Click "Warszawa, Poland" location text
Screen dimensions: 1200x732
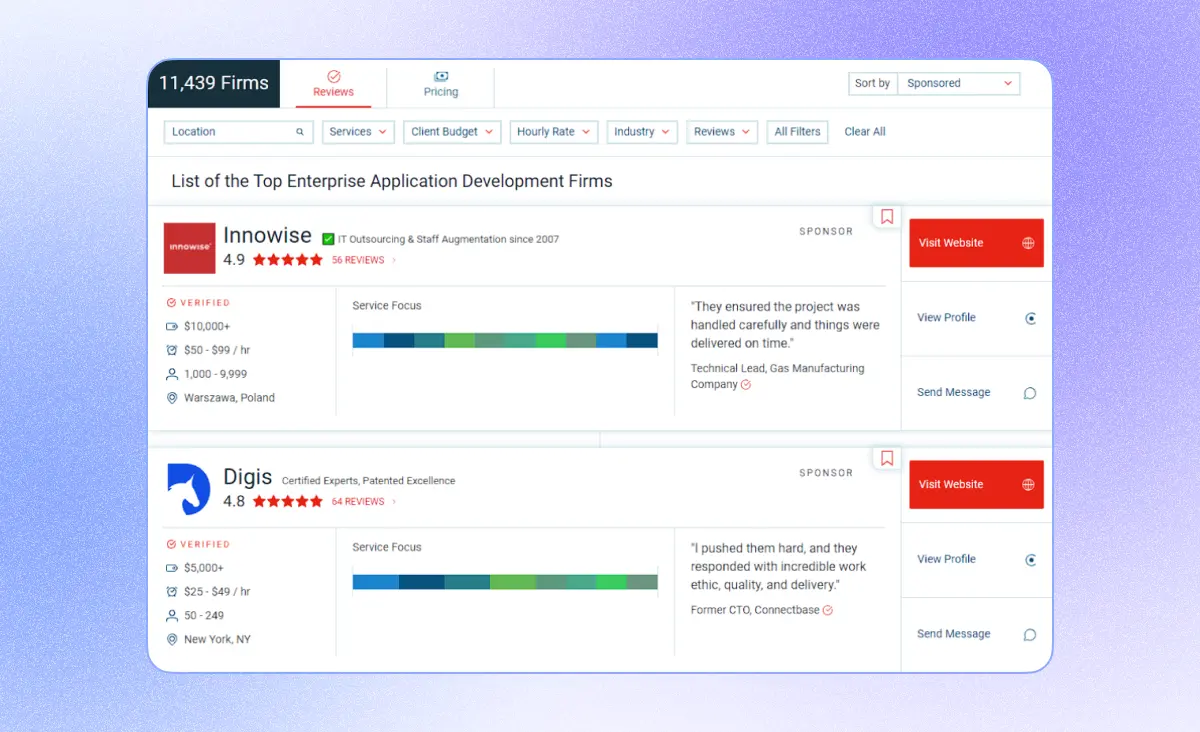click(x=229, y=398)
